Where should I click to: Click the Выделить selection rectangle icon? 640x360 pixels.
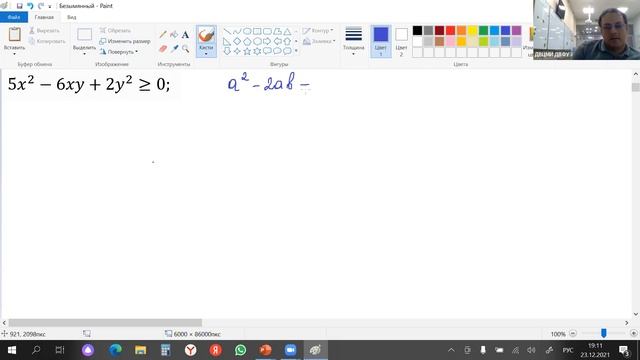click(x=84, y=35)
